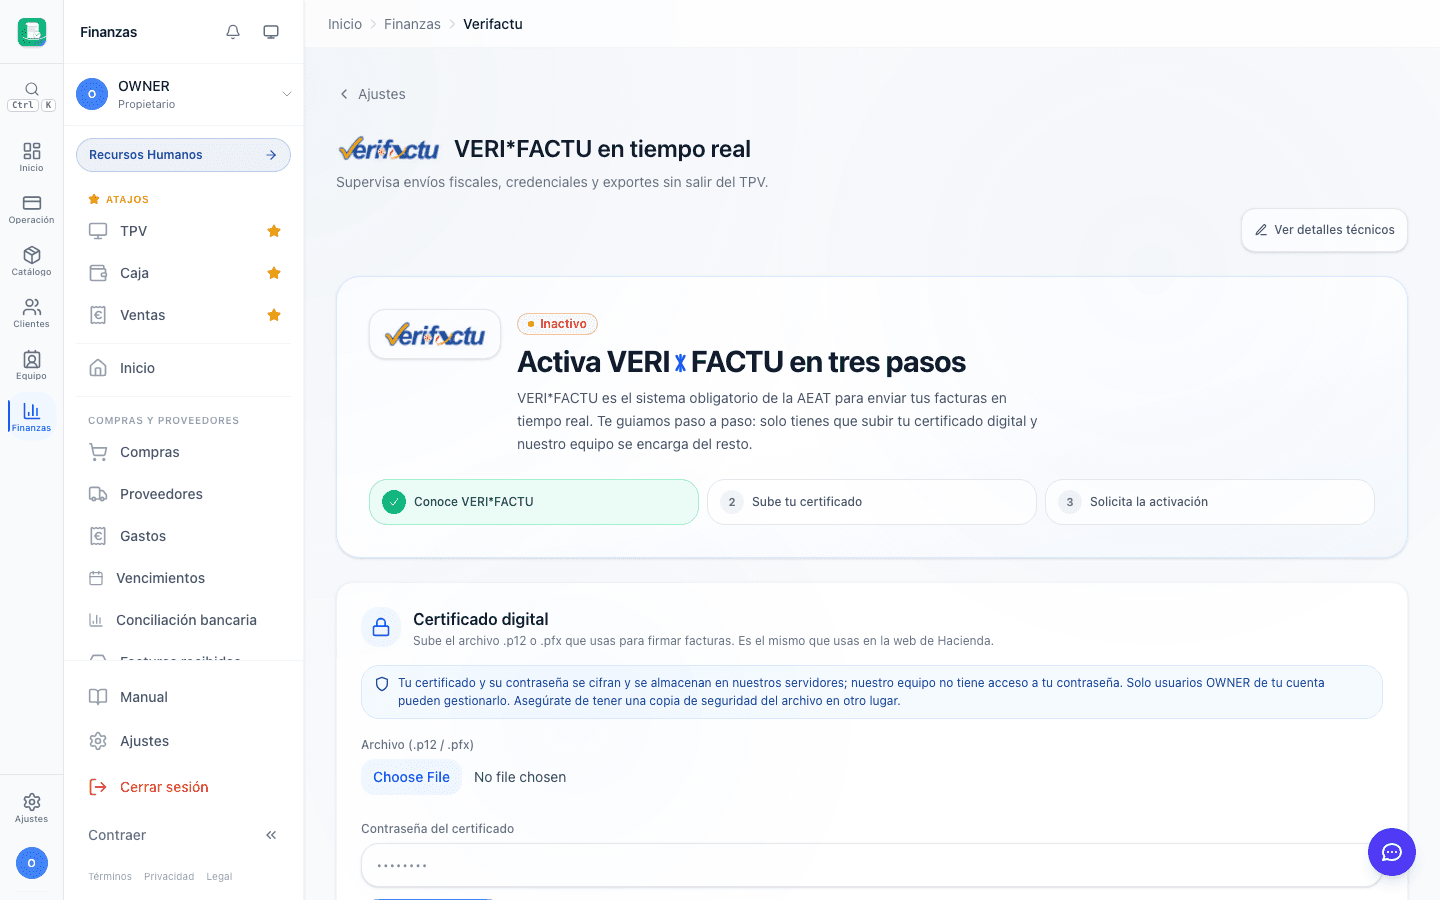Click the Verifactu breadcrumb text
The image size is (1440, 900).
(493, 24)
